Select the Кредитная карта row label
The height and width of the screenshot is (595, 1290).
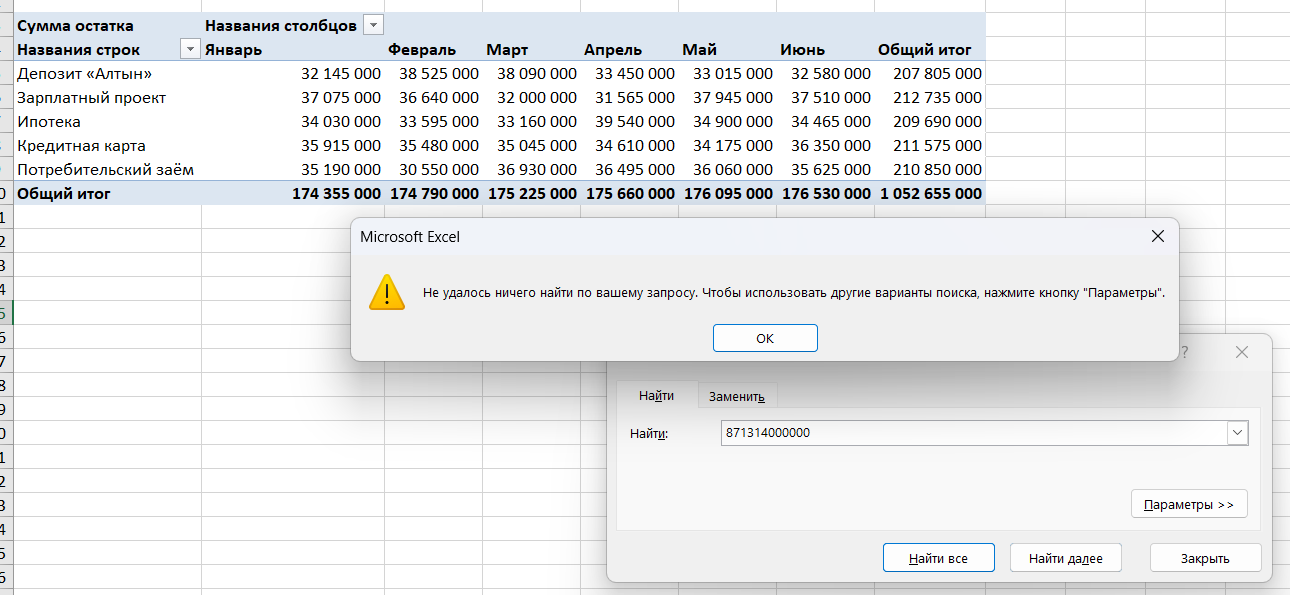click(108, 145)
